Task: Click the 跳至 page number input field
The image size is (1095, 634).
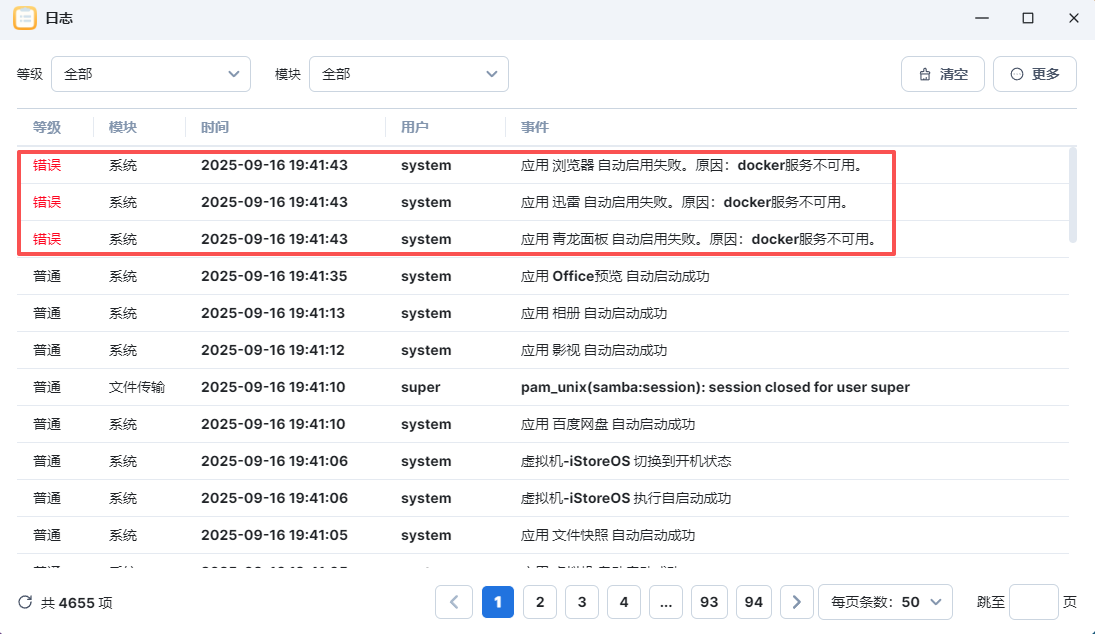Action: [1033, 602]
